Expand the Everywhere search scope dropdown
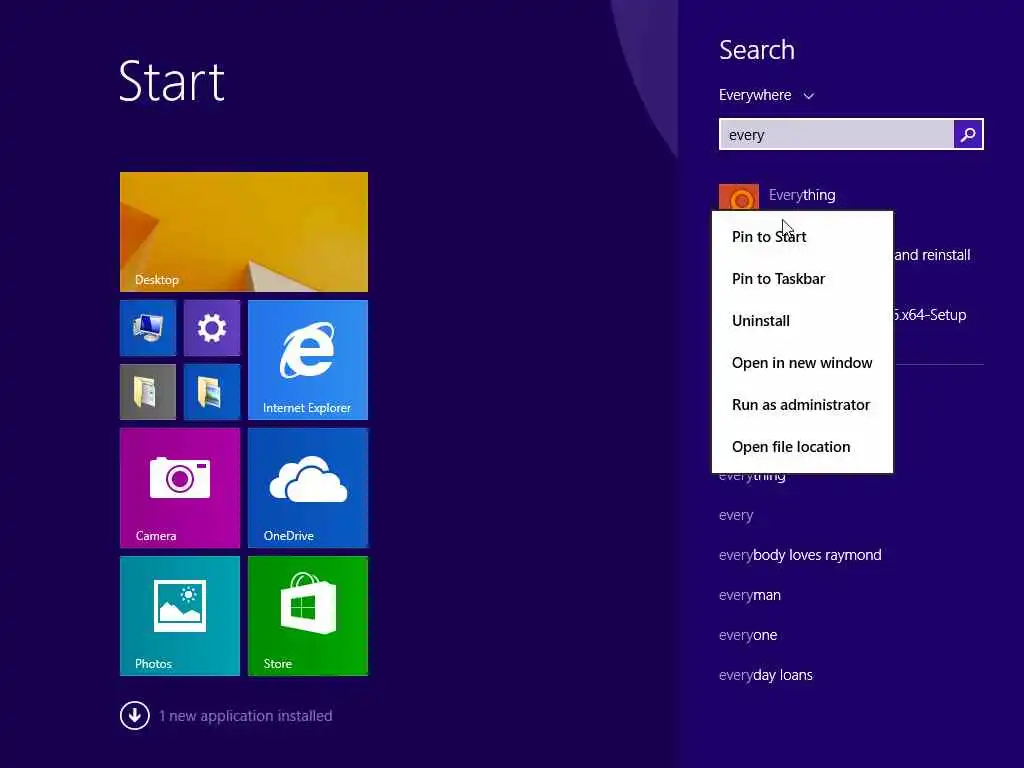This screenshot has width=1024, height=768. click(766, 95)
